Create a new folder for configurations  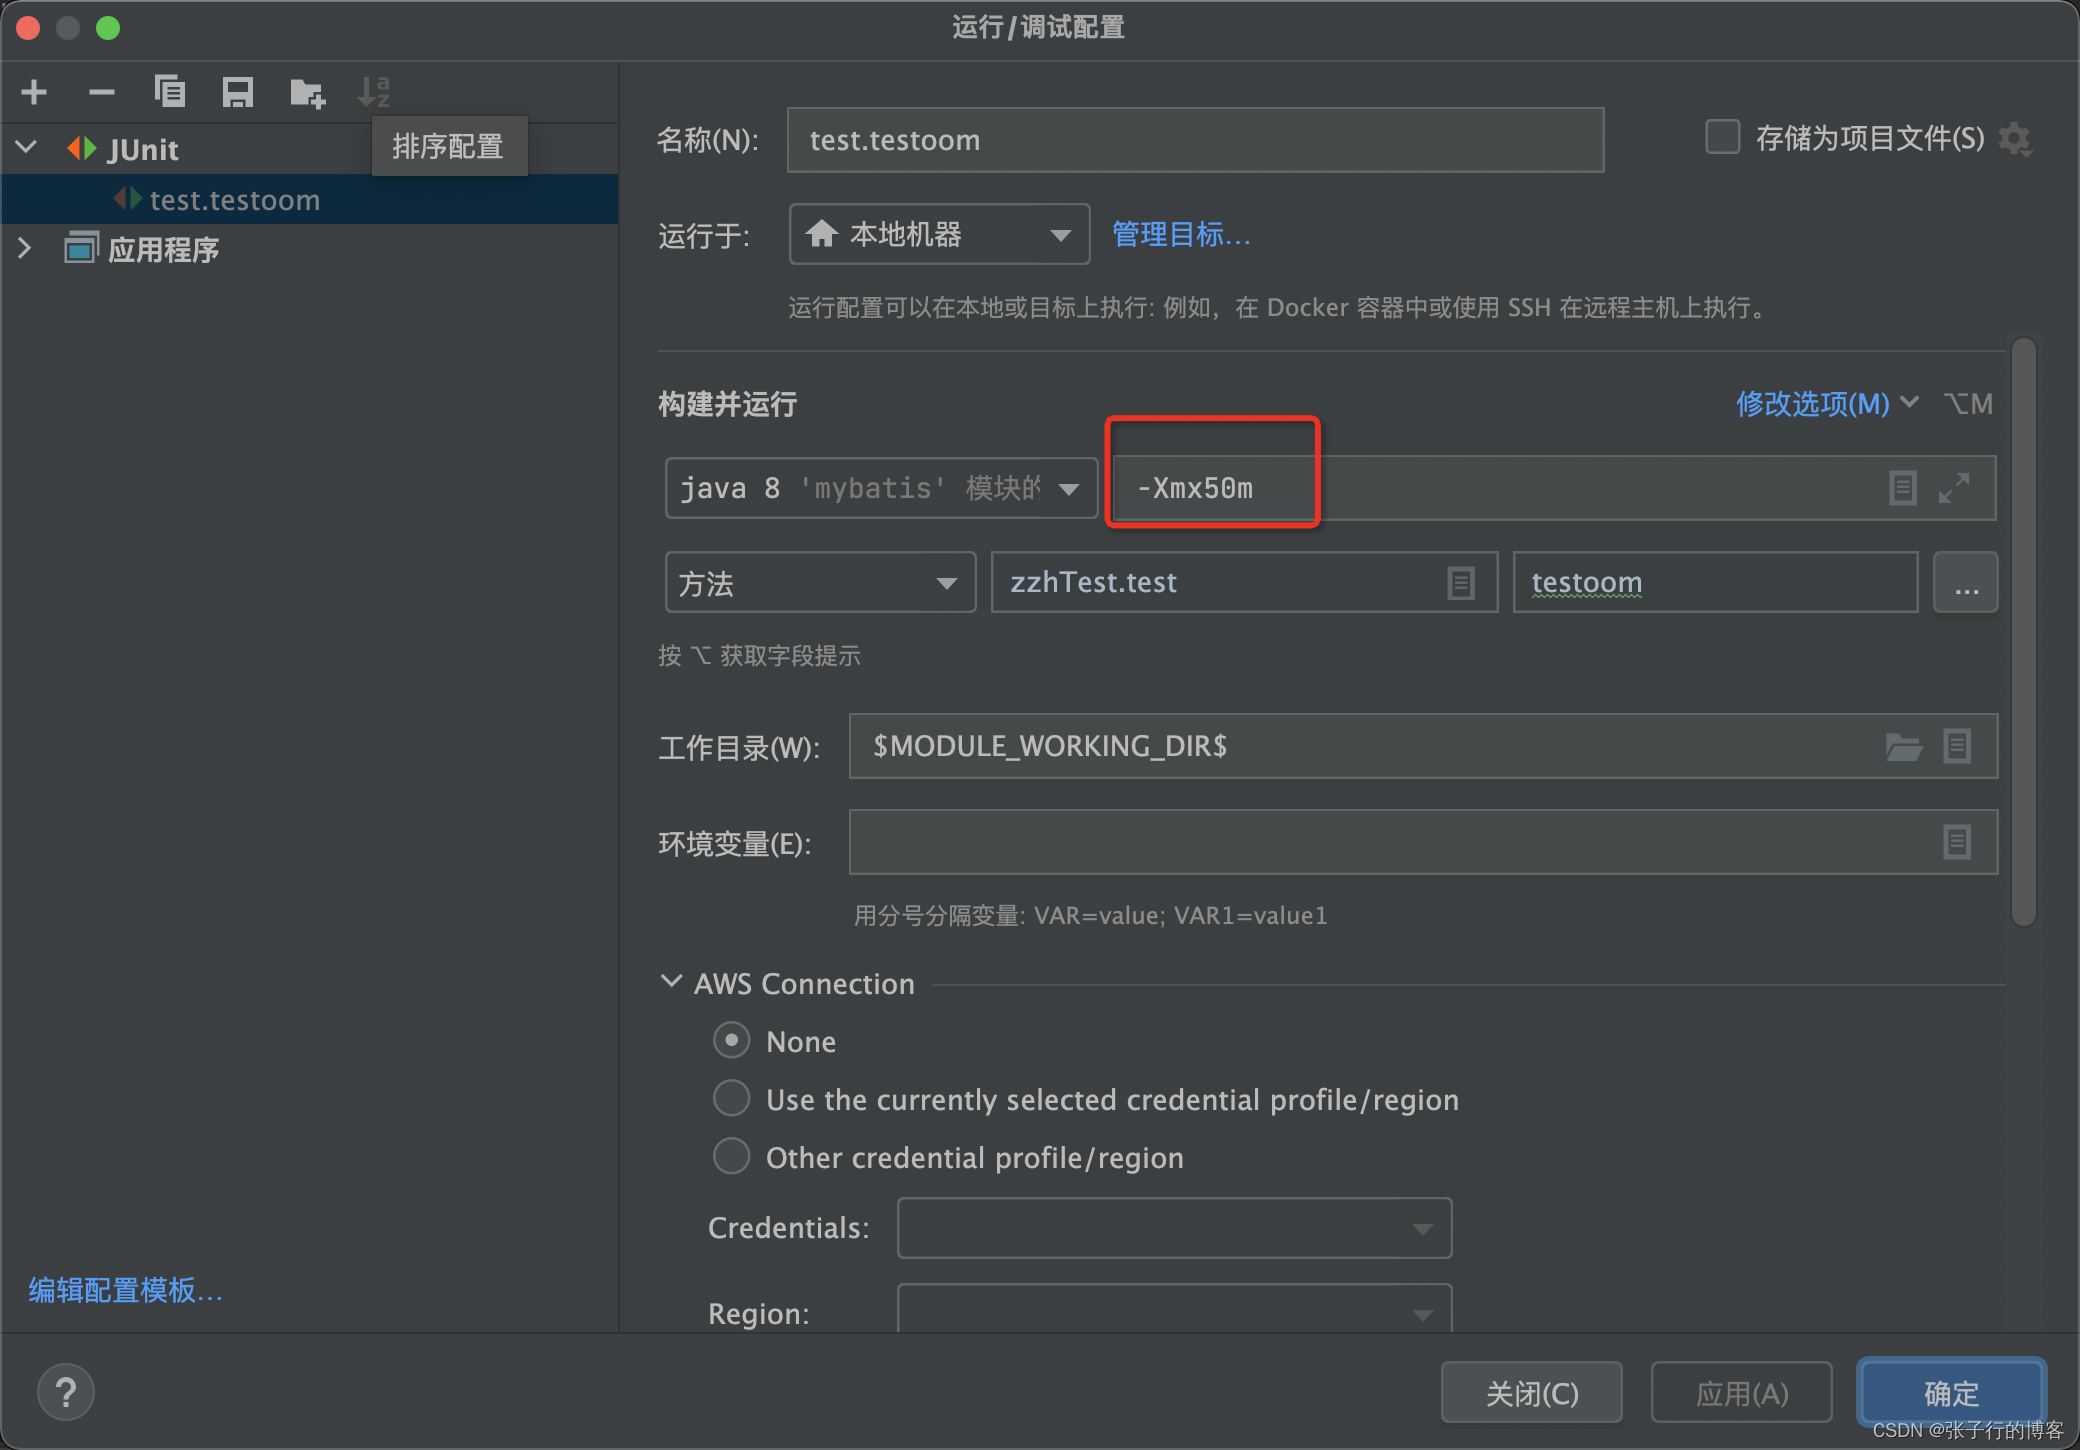307,92
